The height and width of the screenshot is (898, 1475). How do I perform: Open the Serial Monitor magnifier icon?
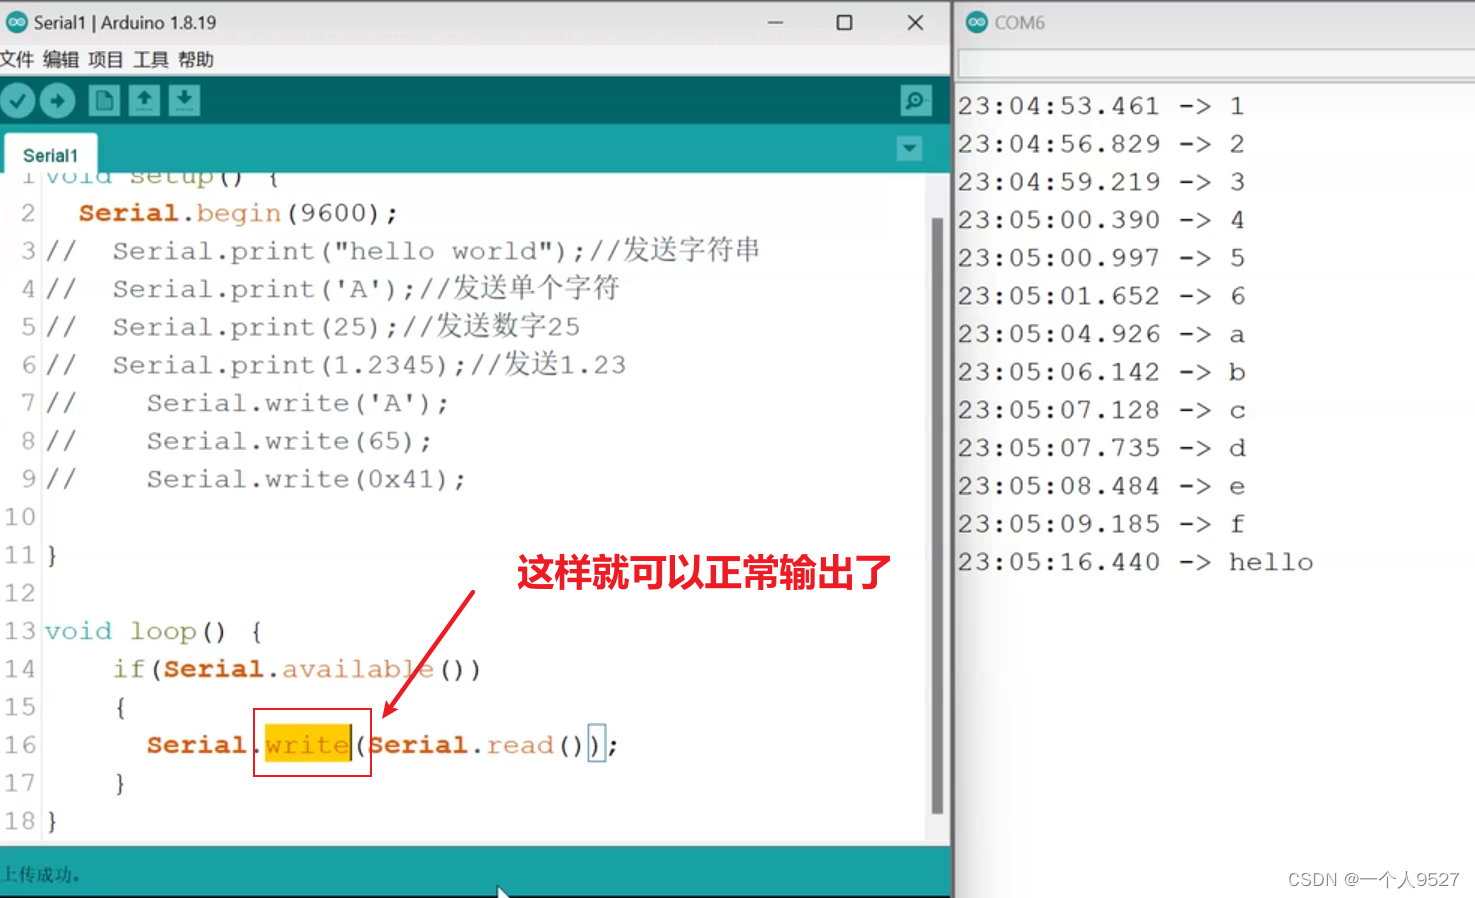point(913,100)
